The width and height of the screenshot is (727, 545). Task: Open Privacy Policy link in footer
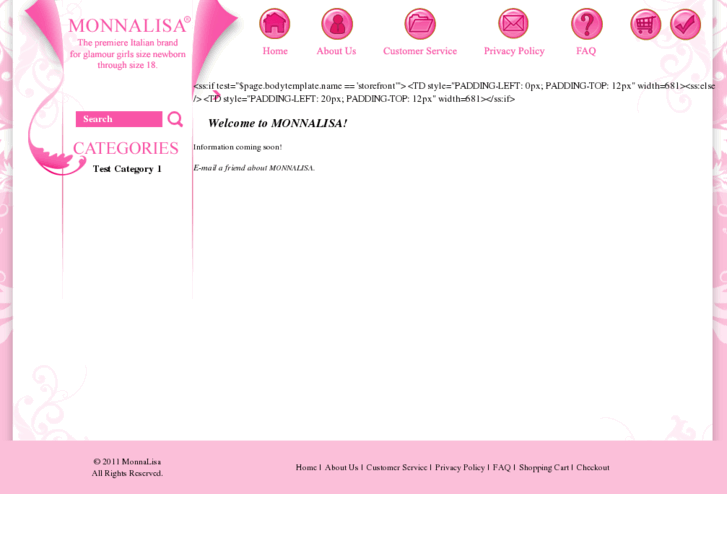[459, 468]
